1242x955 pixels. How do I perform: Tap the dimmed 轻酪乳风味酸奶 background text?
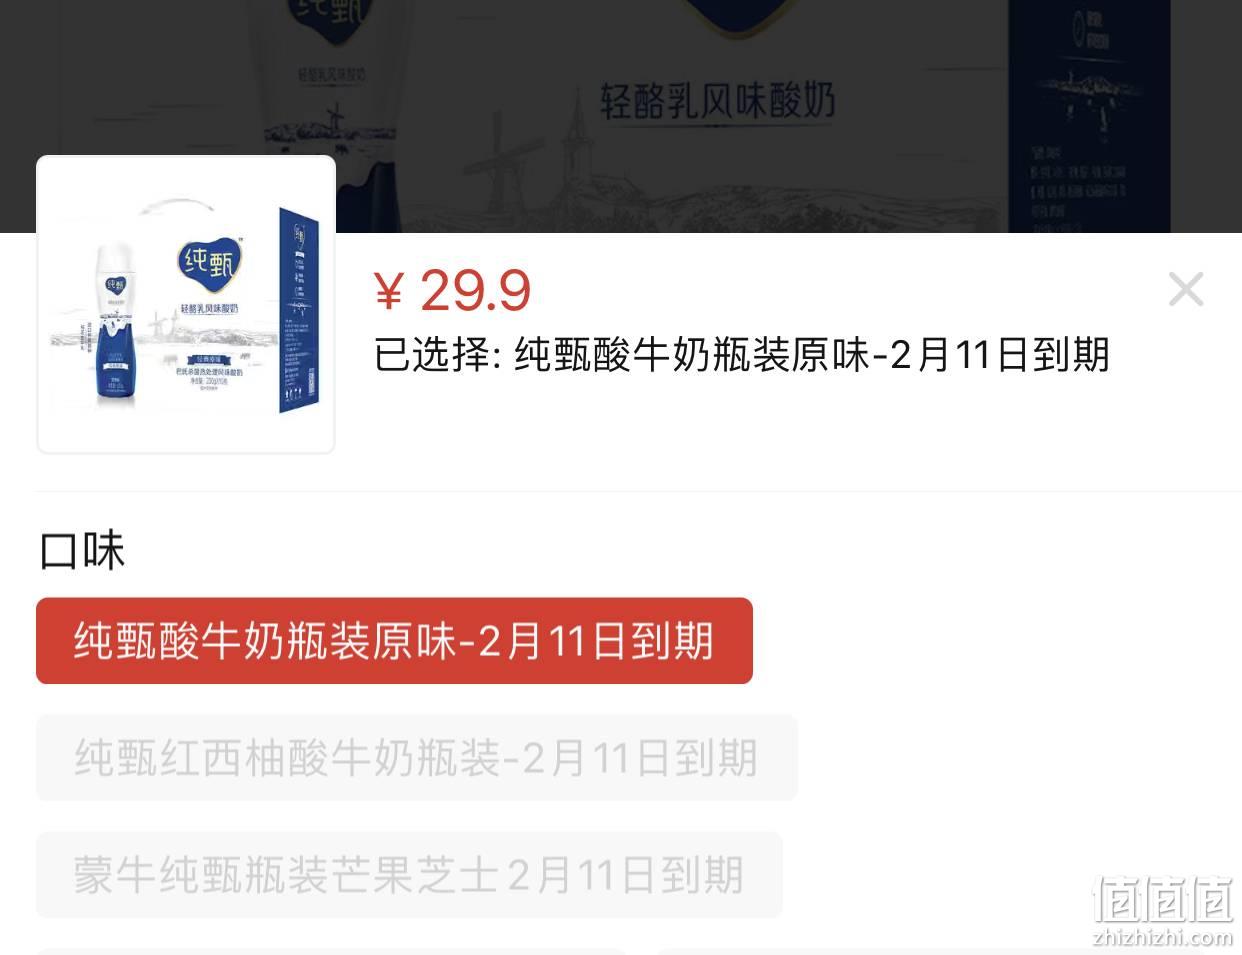coord(717,101)
